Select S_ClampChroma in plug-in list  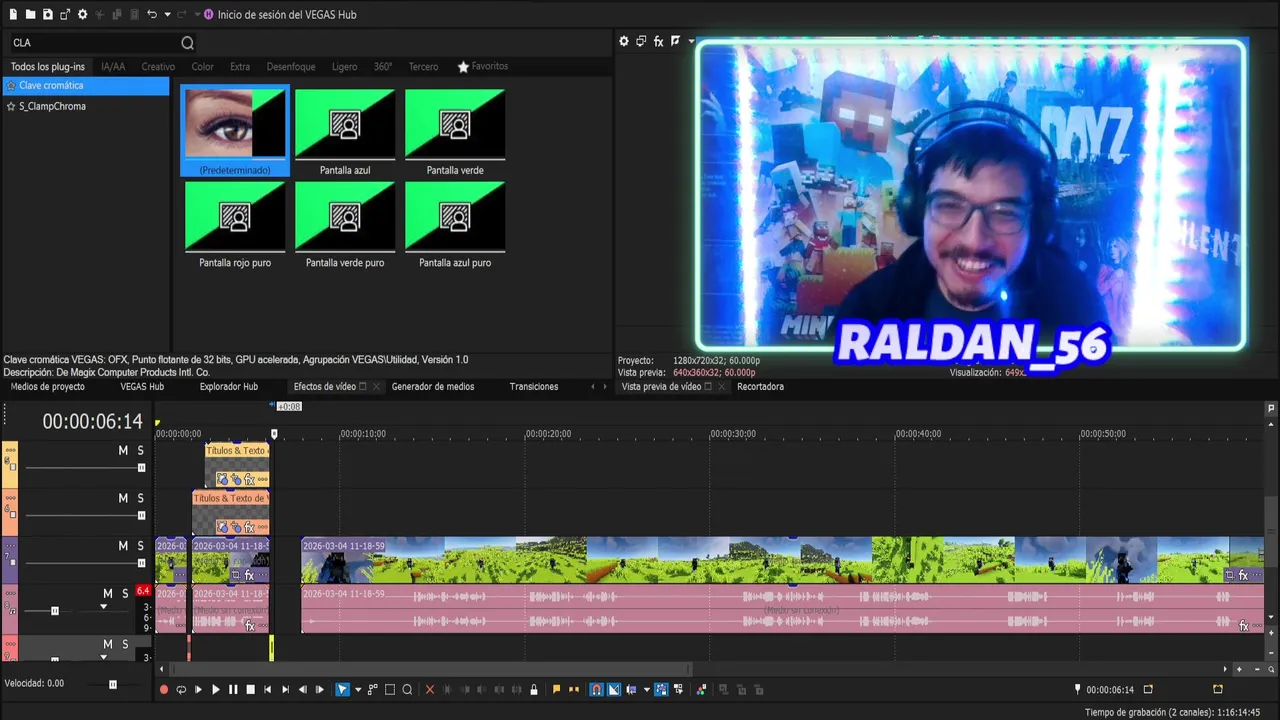[86, 106]
